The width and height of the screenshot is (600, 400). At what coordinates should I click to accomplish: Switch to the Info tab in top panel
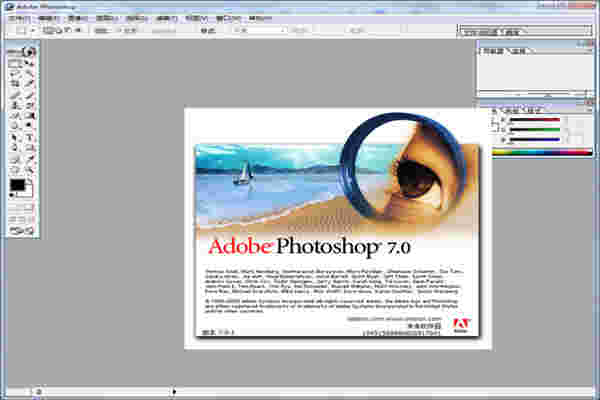point(520,51)
